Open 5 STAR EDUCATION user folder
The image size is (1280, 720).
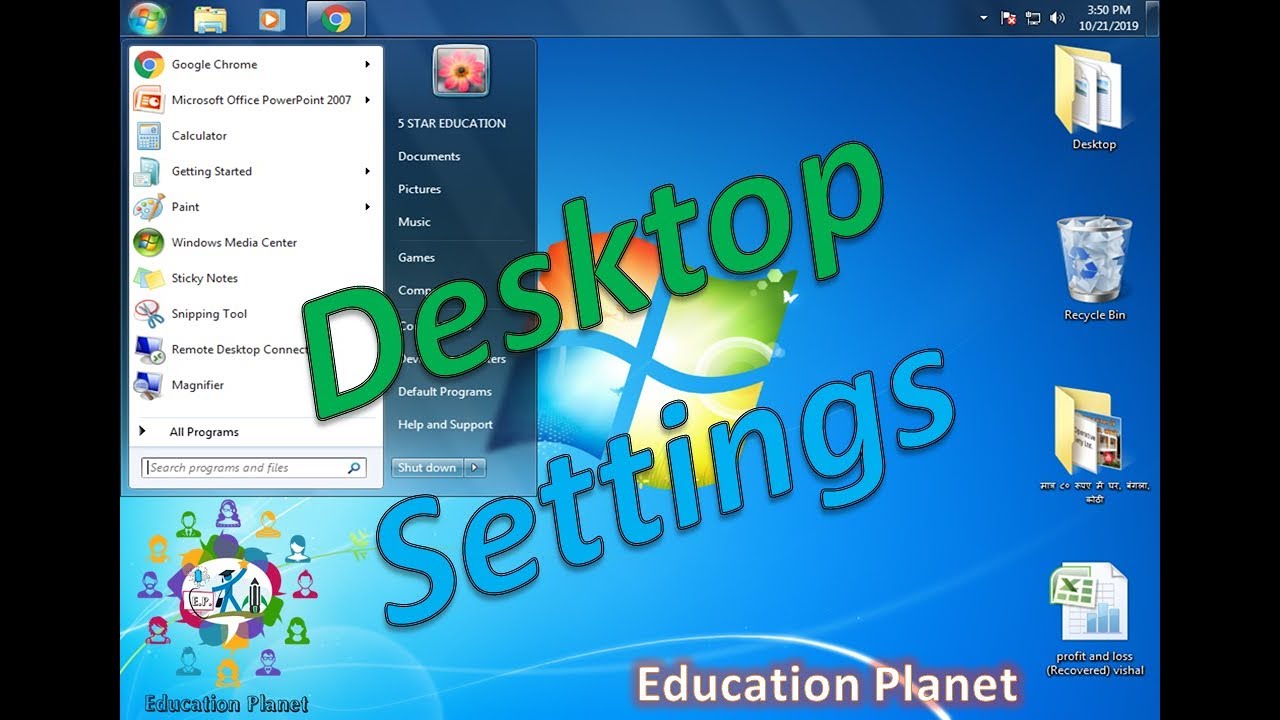pos(452,124)
